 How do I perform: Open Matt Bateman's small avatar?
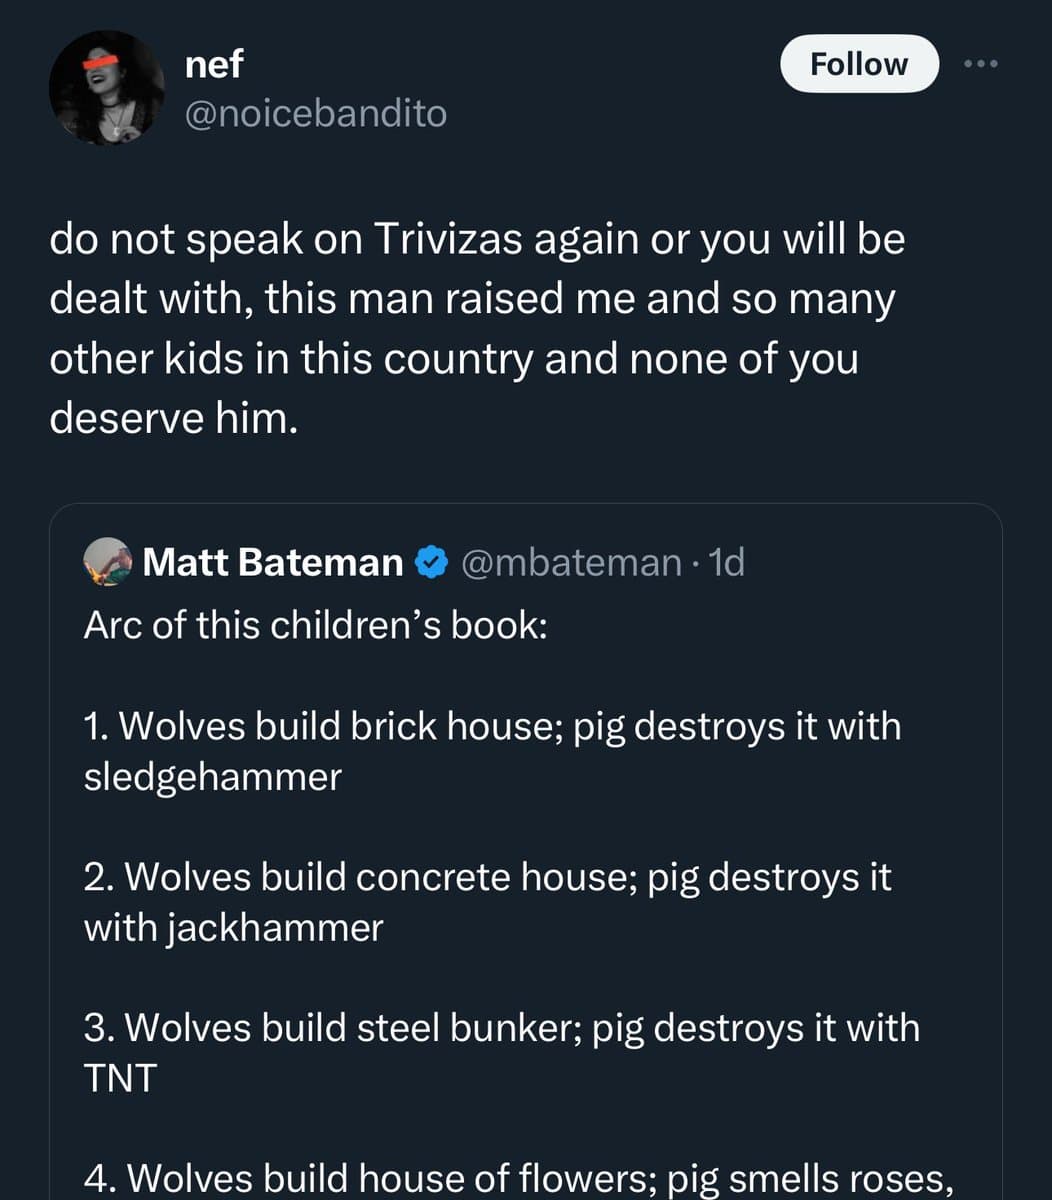pos(108,562)
